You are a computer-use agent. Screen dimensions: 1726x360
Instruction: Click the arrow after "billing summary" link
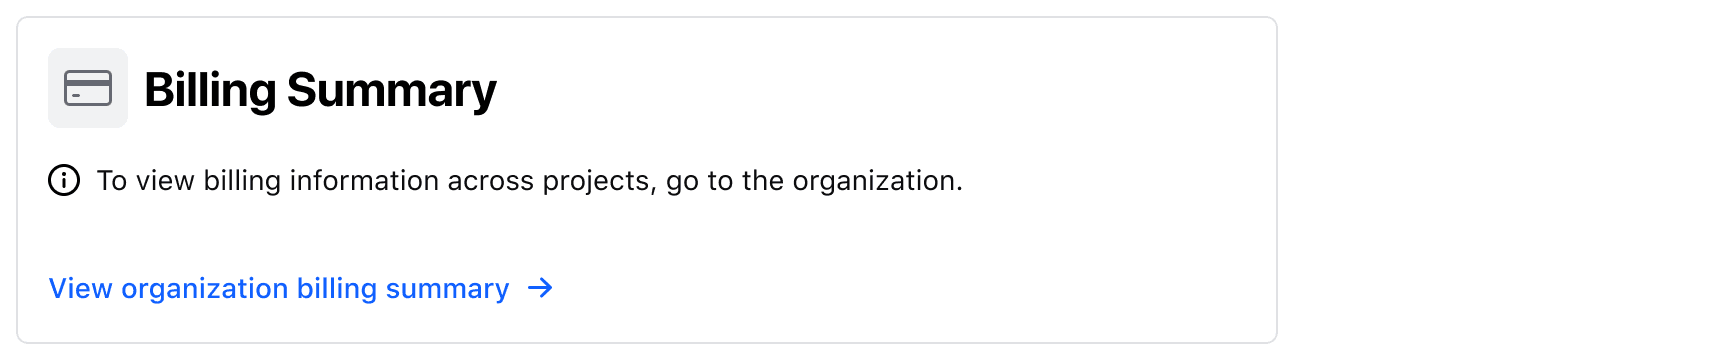point(540,288)
